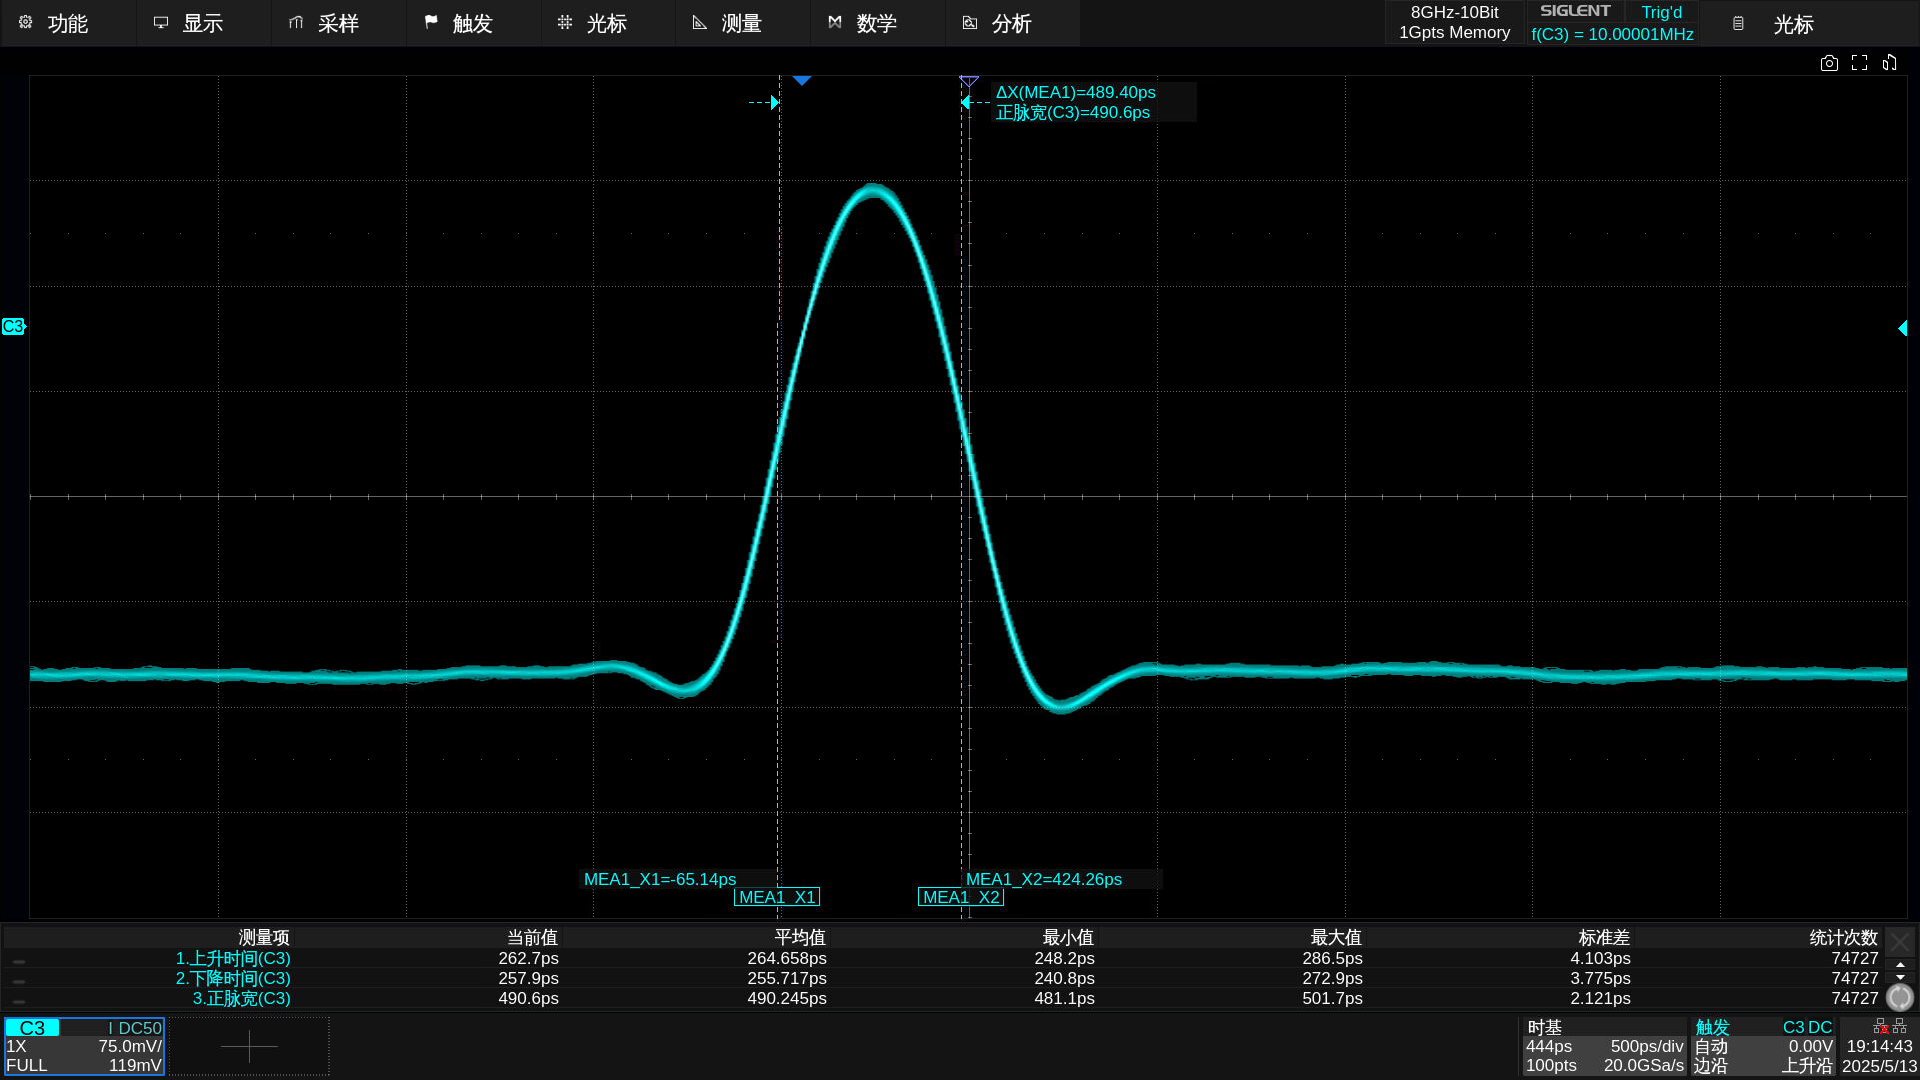Open the 触发 (Trigger) menu

472,23
